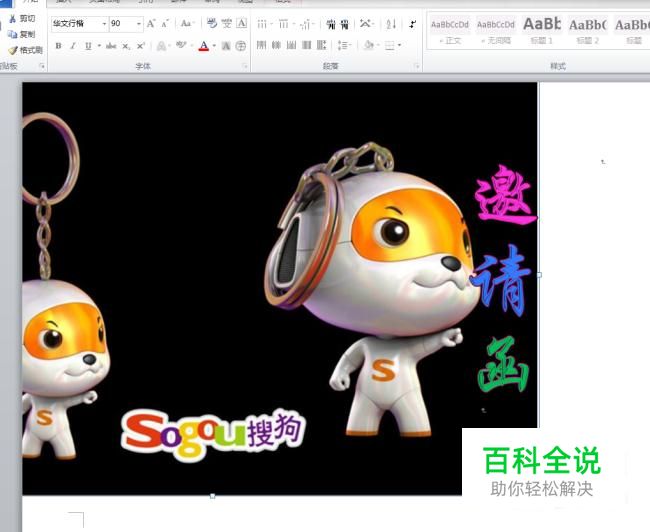
Task: Click the Phonetic Guide icon
Action: pyautogui.click(x=226, y=24)
